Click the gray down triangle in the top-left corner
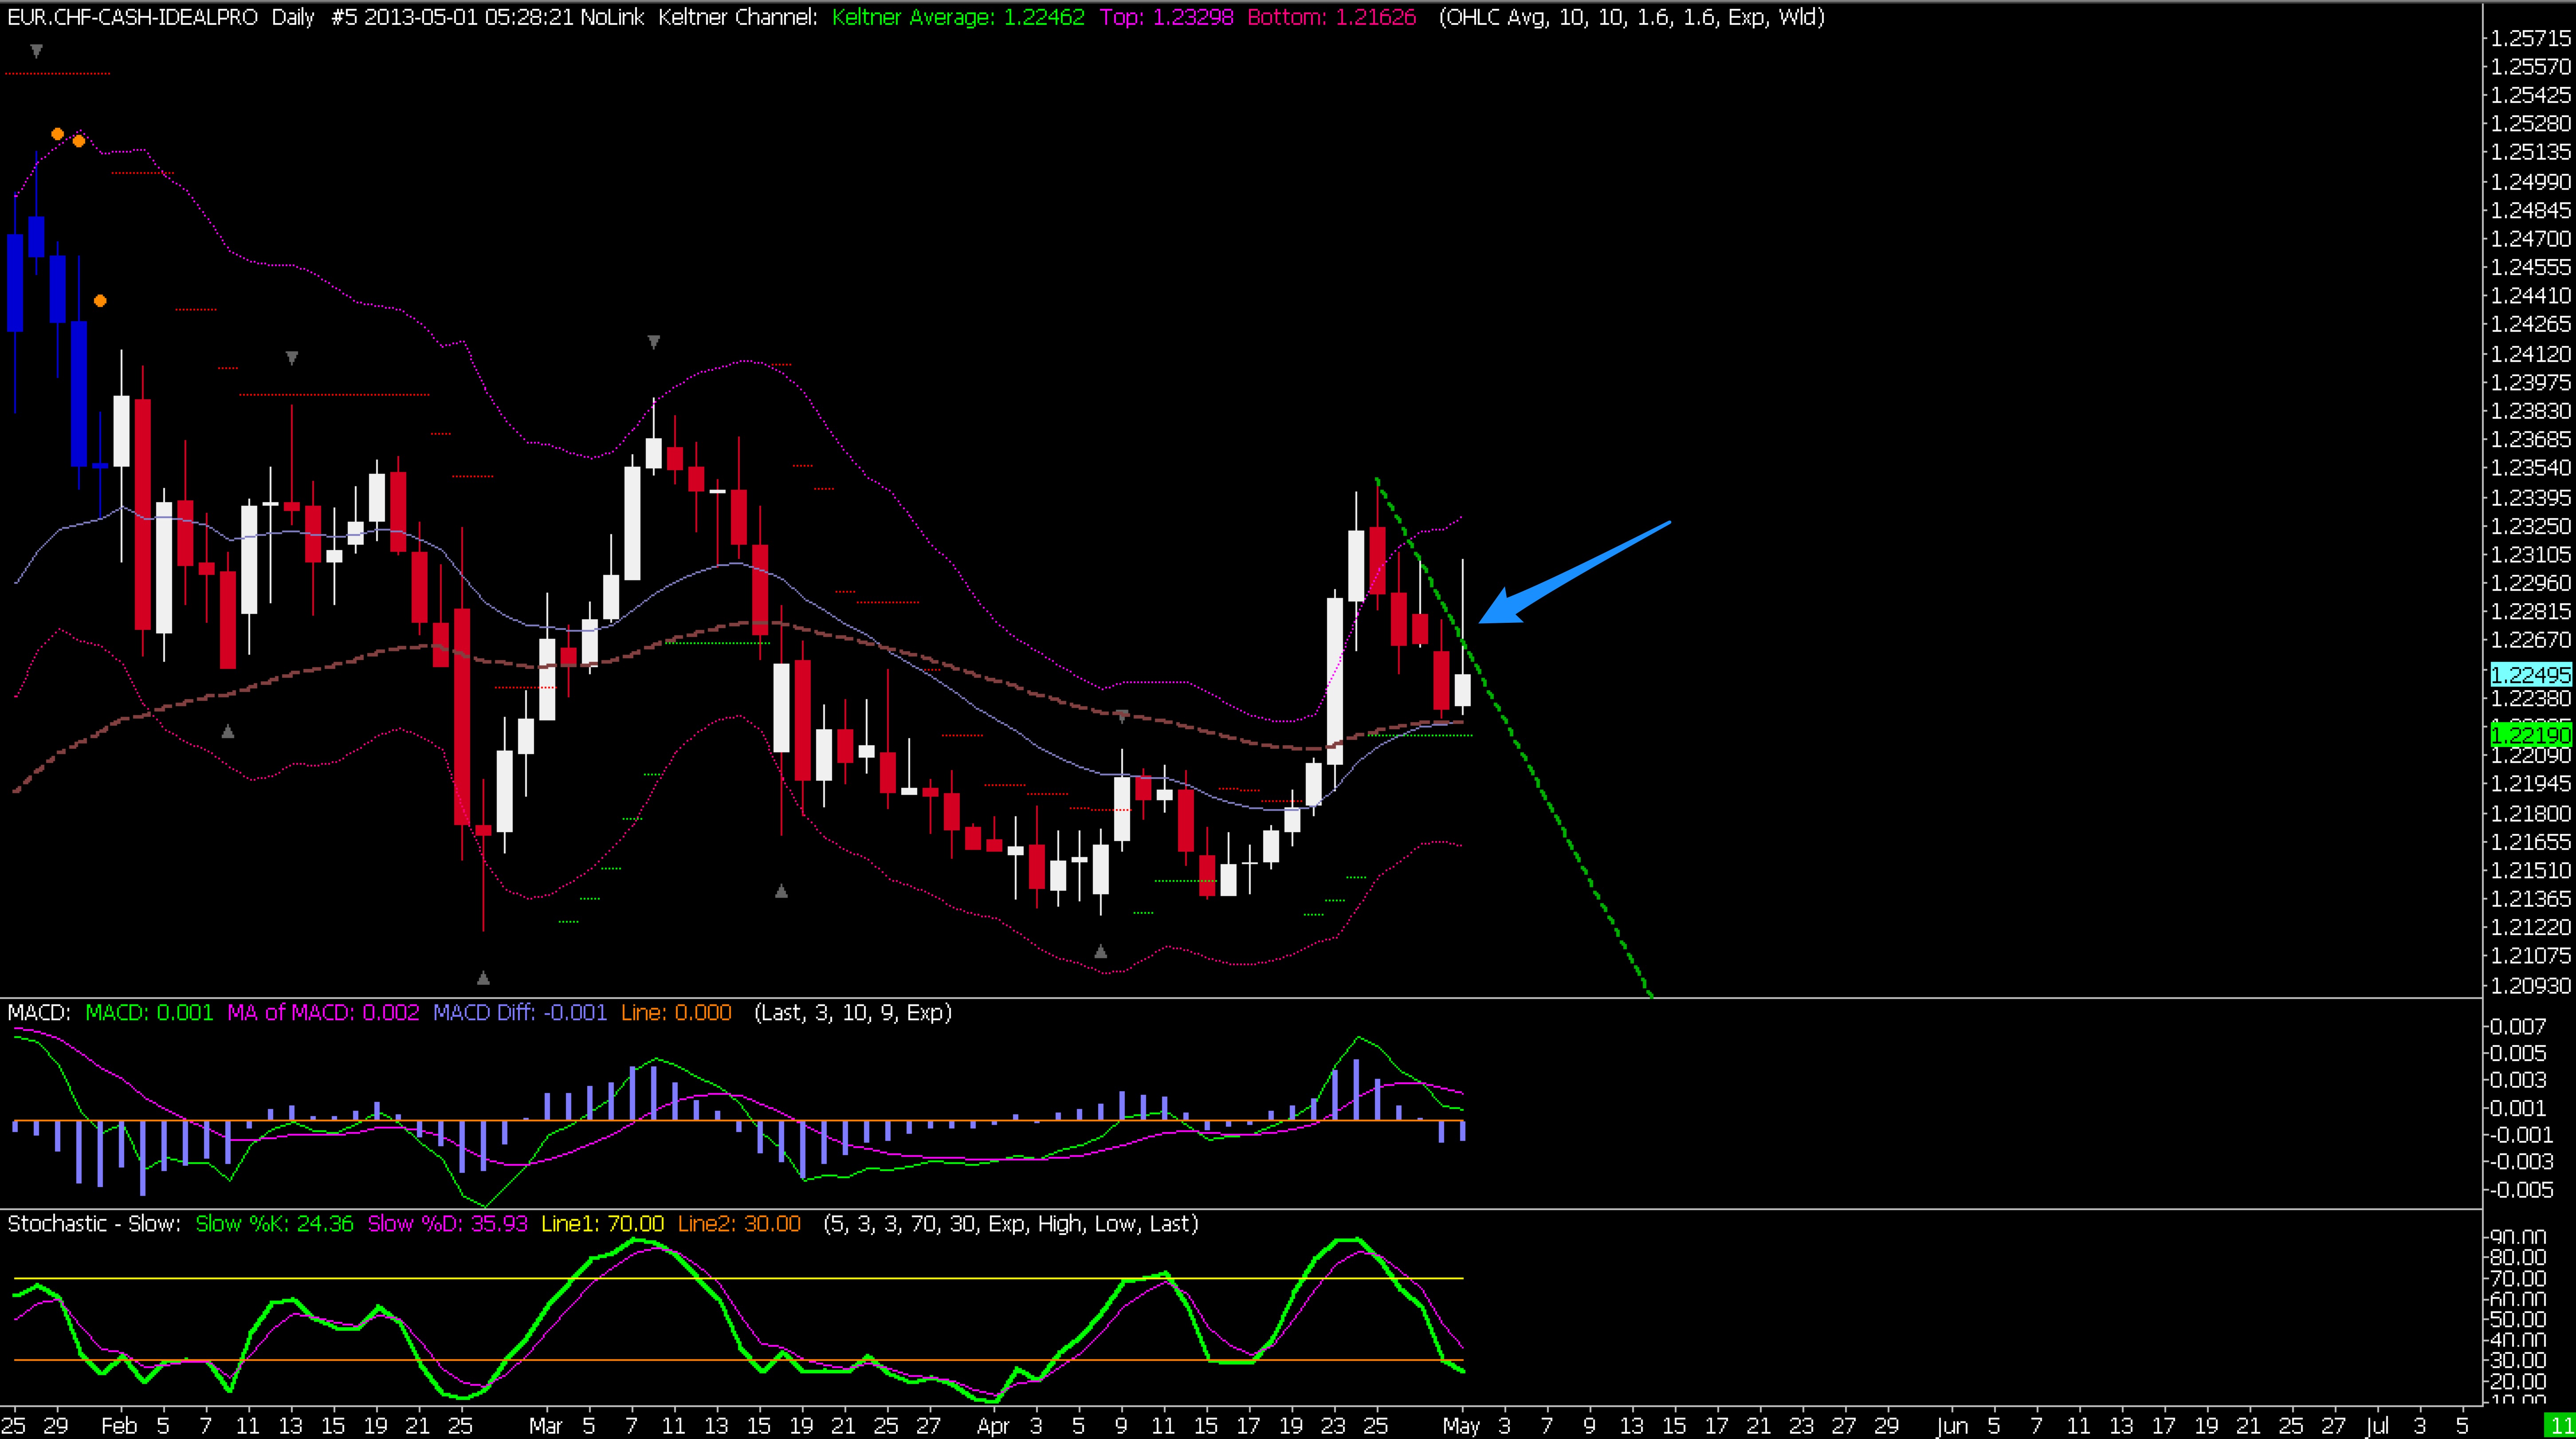This screenshot has height=1439, width=2576. [36, 50]
